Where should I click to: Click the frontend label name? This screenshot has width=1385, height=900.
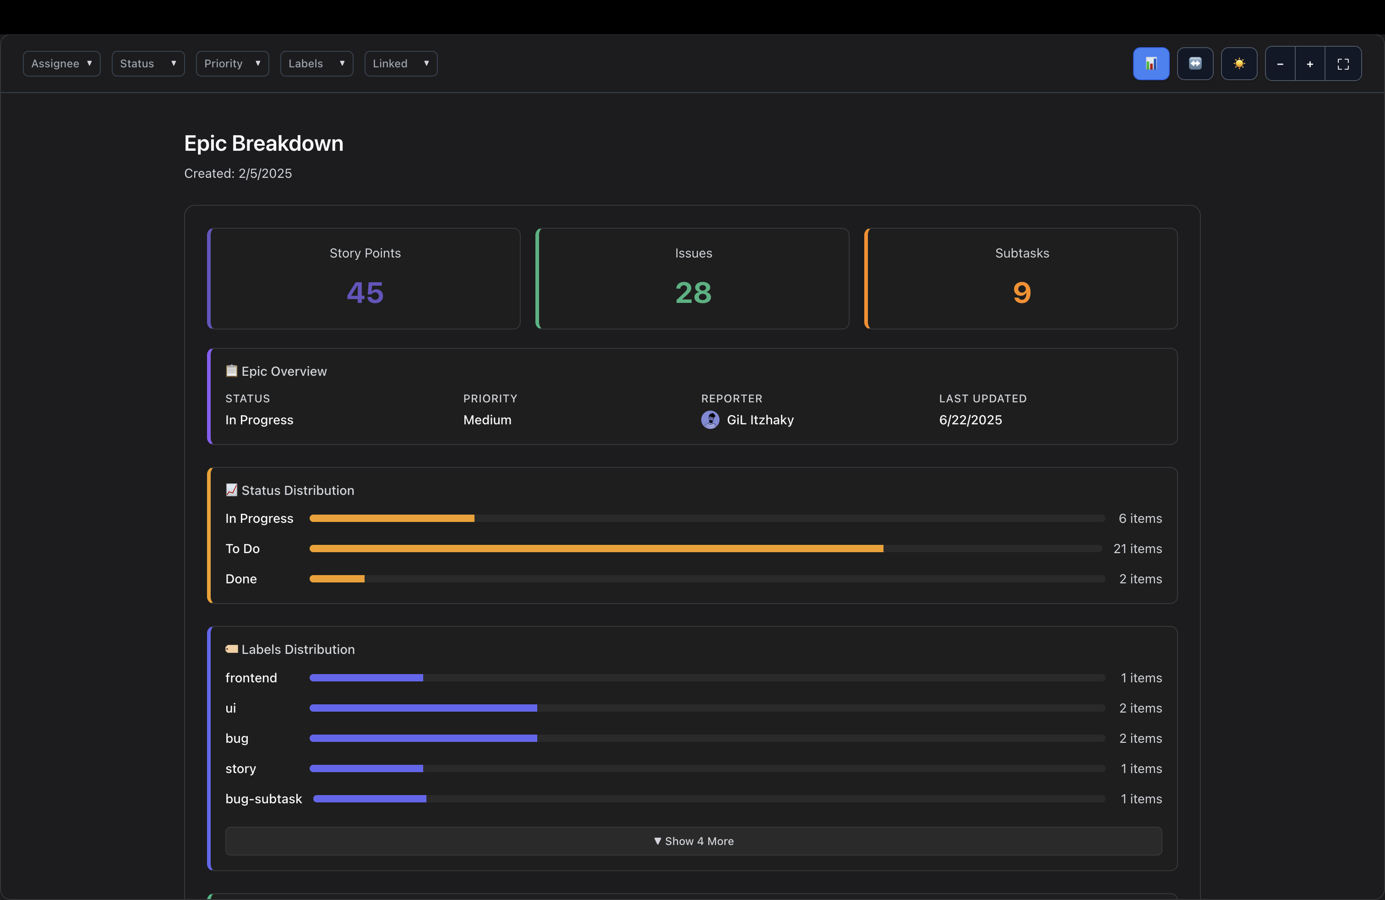tap(251, 678)
